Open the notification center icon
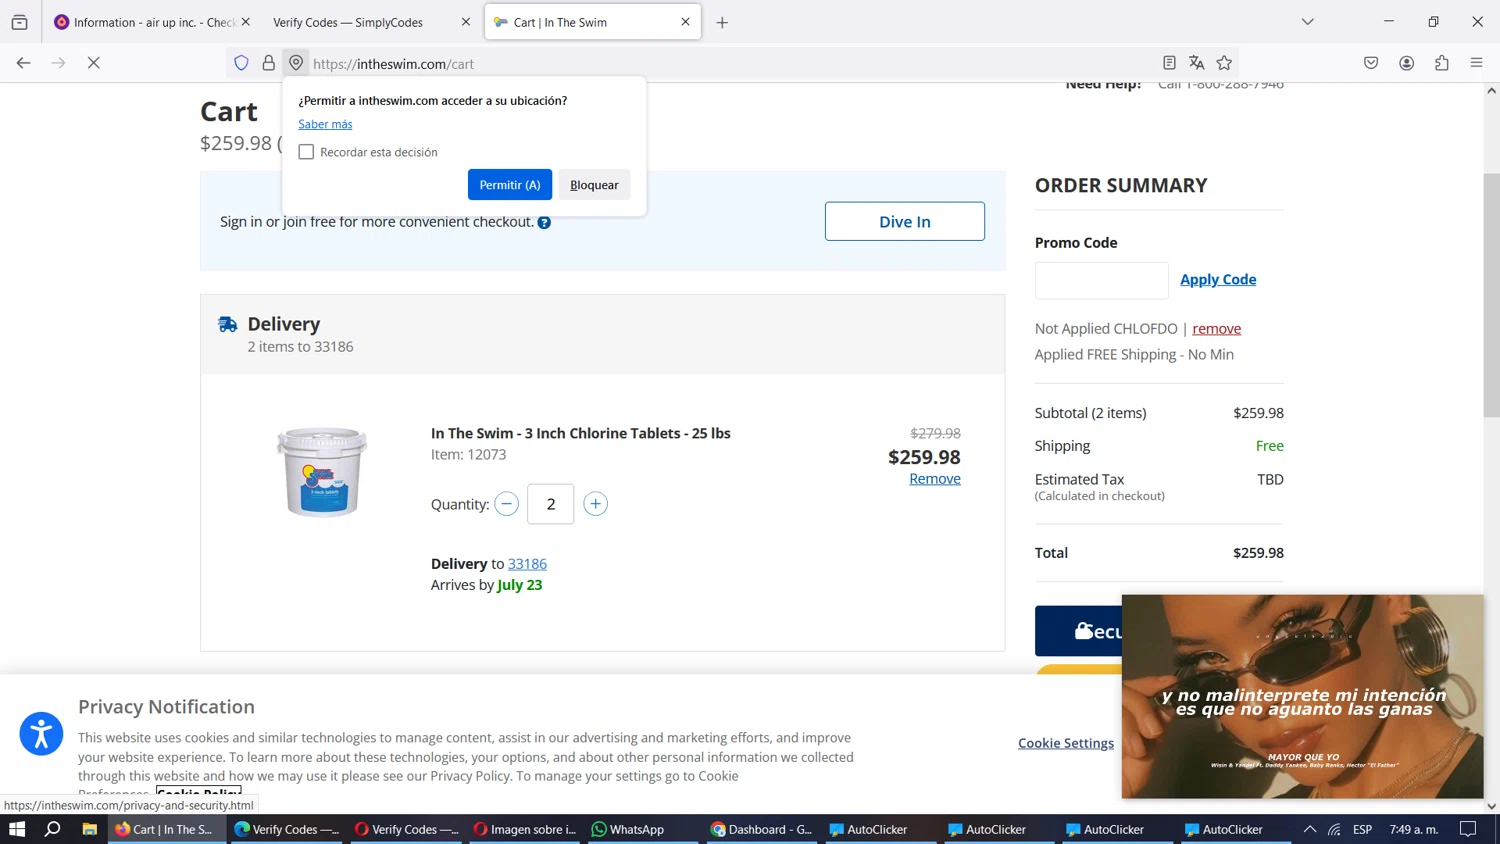This screenshot has height=844, width=1500. (1468, 829)
